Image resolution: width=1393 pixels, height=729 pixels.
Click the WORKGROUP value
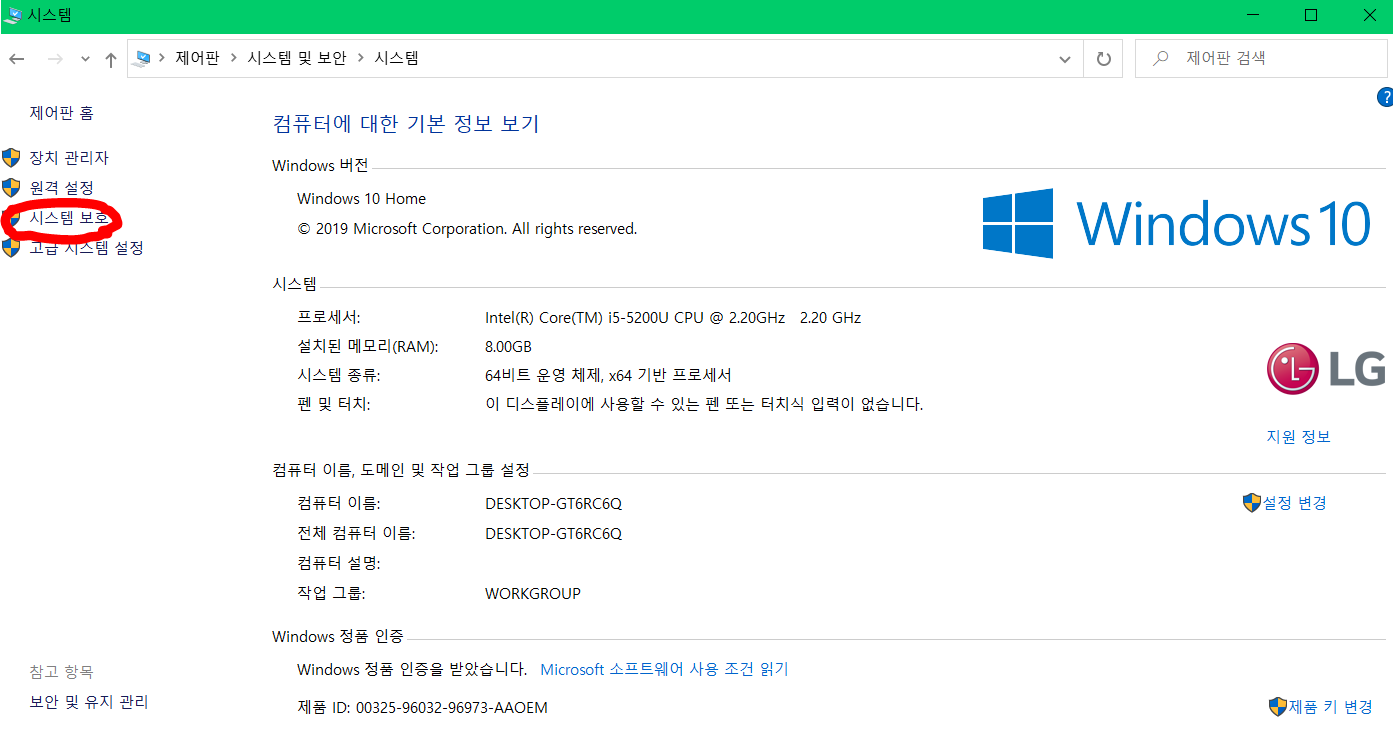(x=533, y=593)
